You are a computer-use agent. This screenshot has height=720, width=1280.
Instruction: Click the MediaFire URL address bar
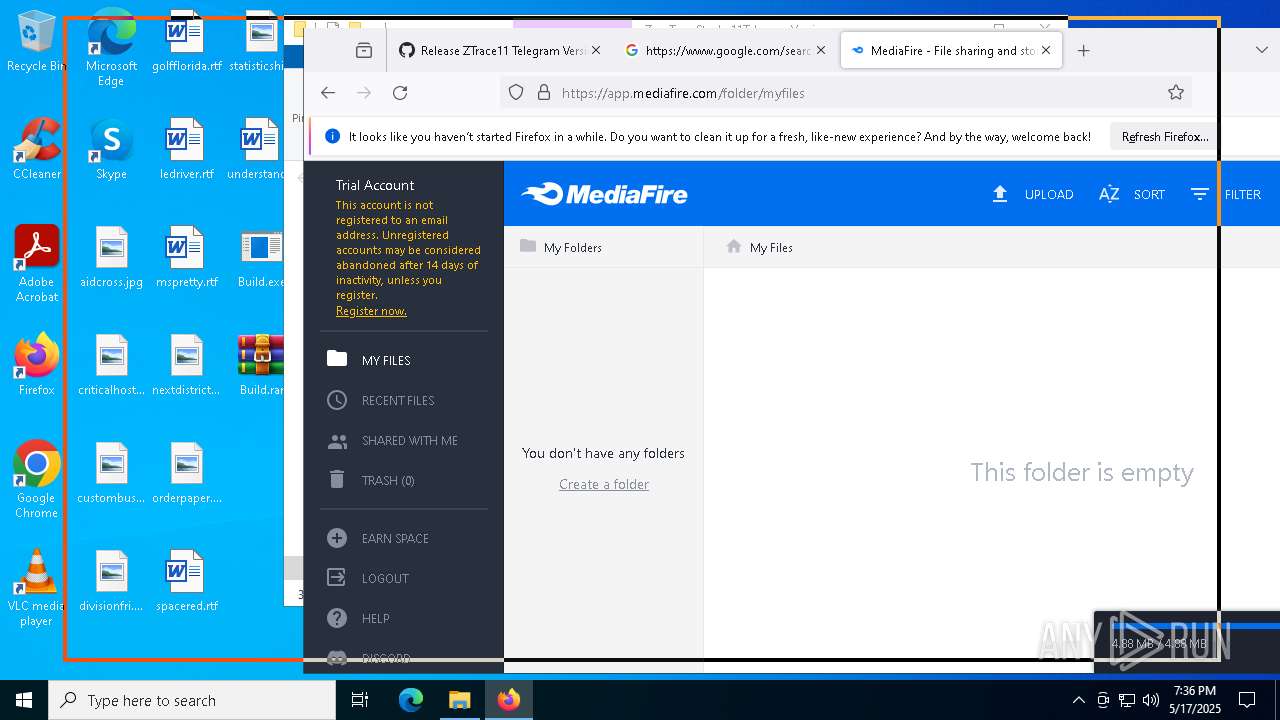point(845,93)
